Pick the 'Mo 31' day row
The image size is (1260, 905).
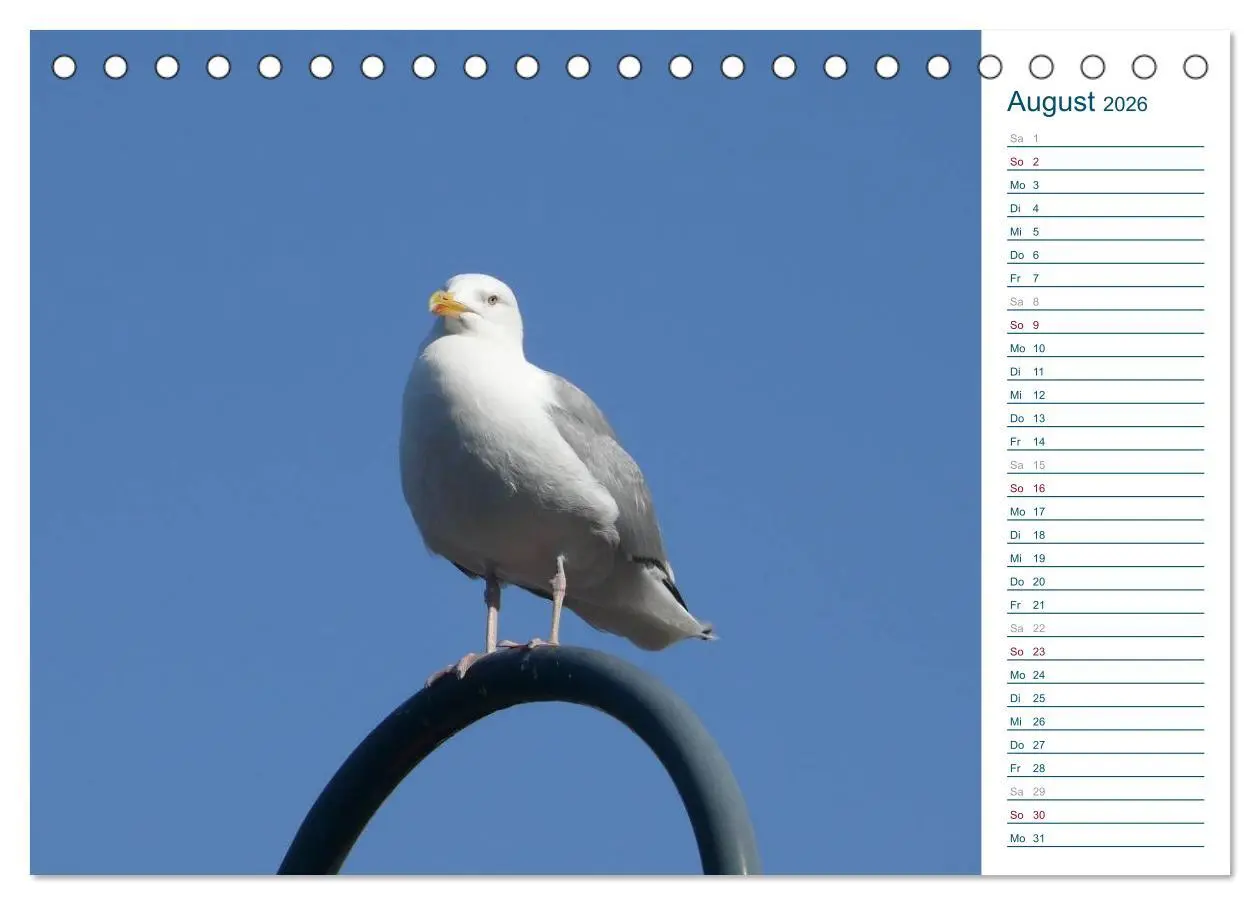(1105, 838)
